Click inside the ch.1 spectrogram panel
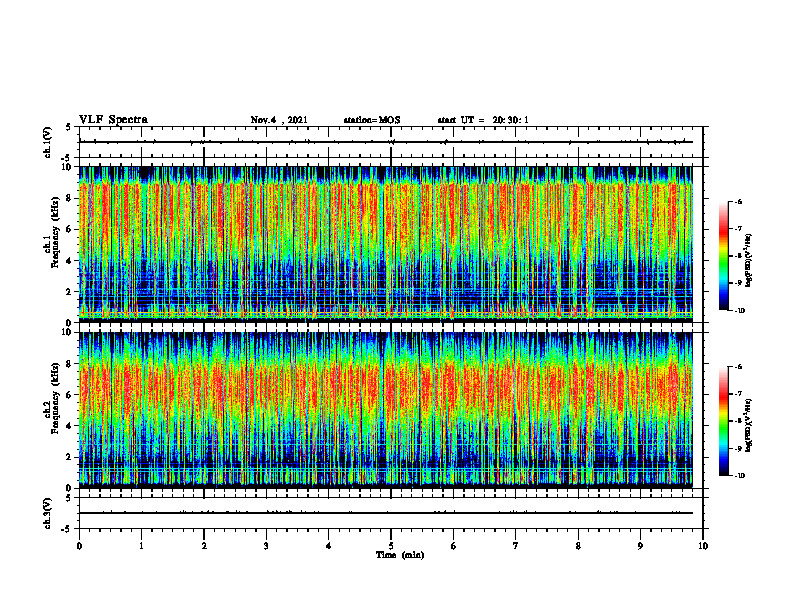Screen dimensions: 792x612 click(386, 244)
